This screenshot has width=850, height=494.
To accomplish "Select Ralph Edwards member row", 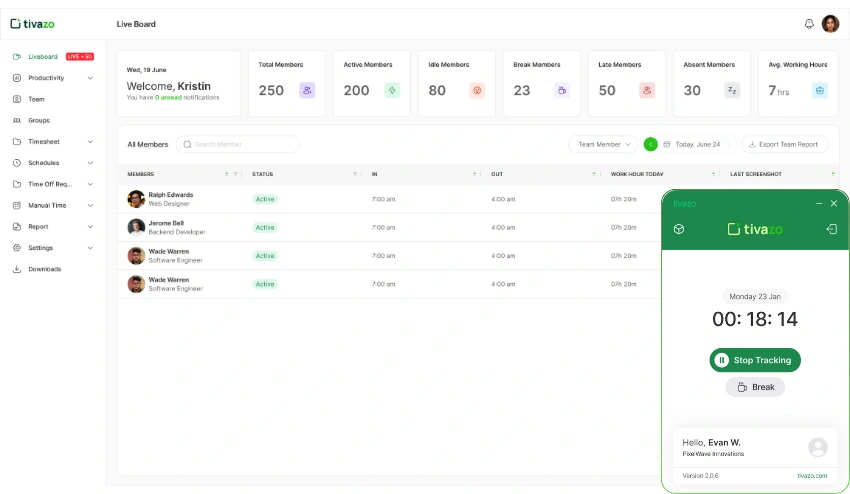I will pos(389,199).
